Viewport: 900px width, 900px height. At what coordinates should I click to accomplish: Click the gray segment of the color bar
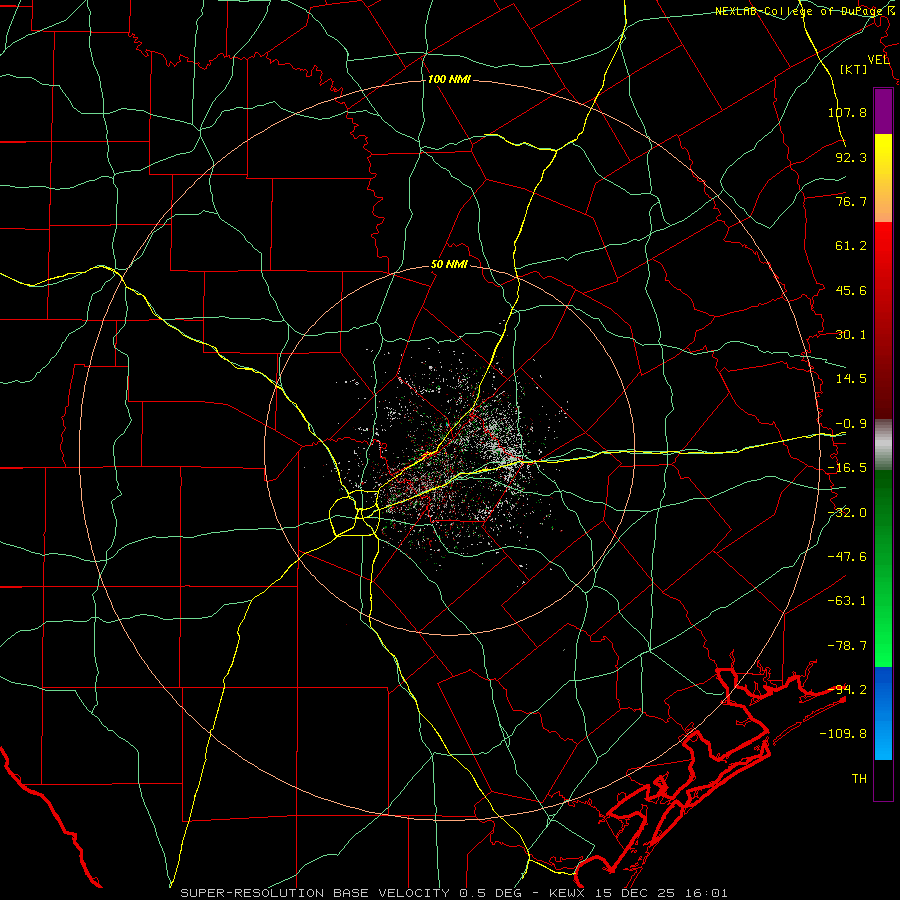click(x=883, y=445)
